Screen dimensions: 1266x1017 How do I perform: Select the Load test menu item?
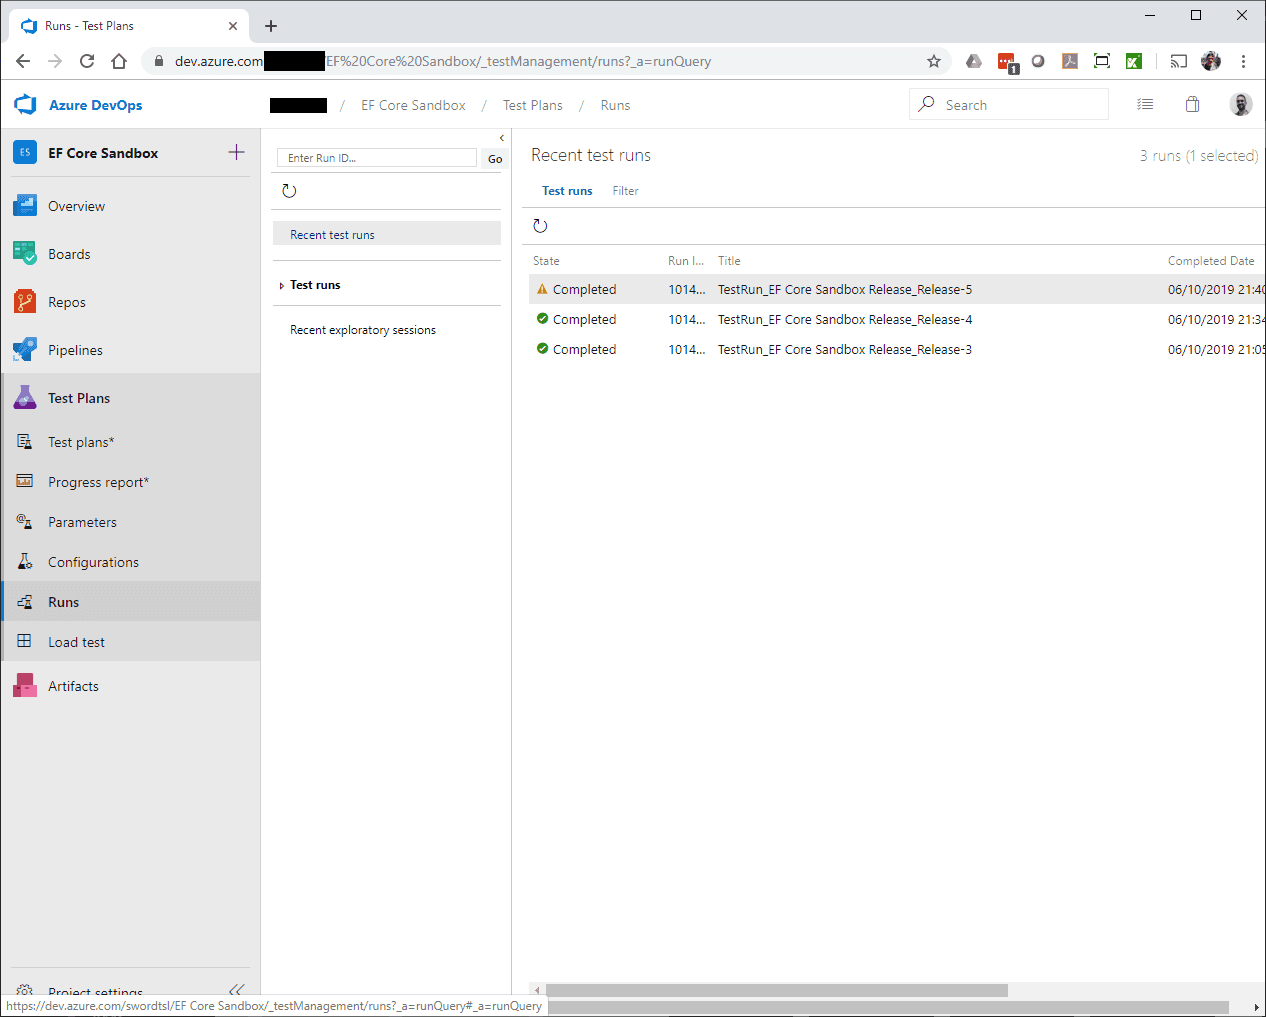tap(76, 642)
